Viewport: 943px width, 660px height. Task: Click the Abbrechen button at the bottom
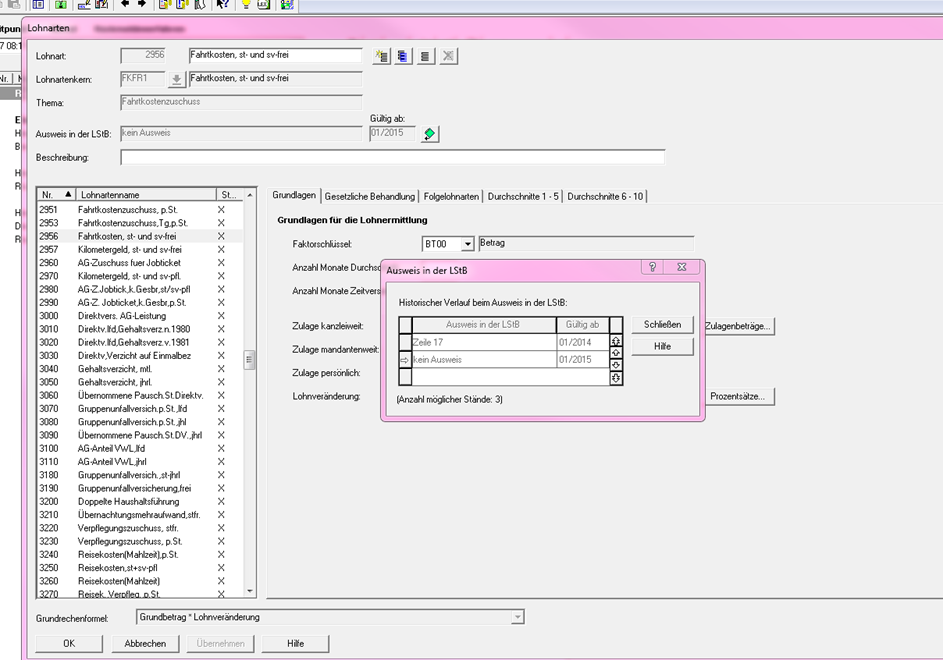(145, 643)
